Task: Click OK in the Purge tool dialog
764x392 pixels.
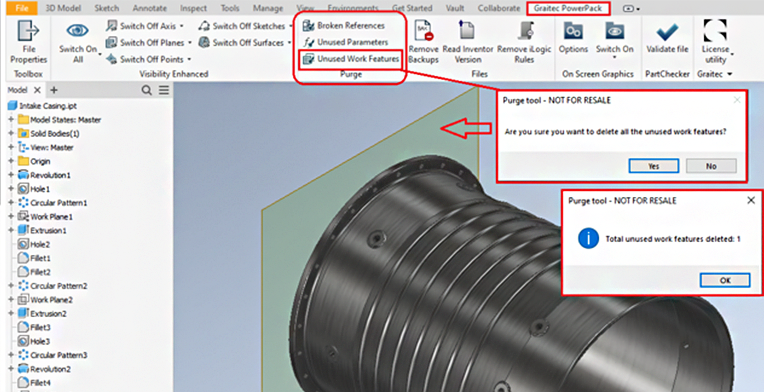Action: pyautogui.click(x=725, y=280)
